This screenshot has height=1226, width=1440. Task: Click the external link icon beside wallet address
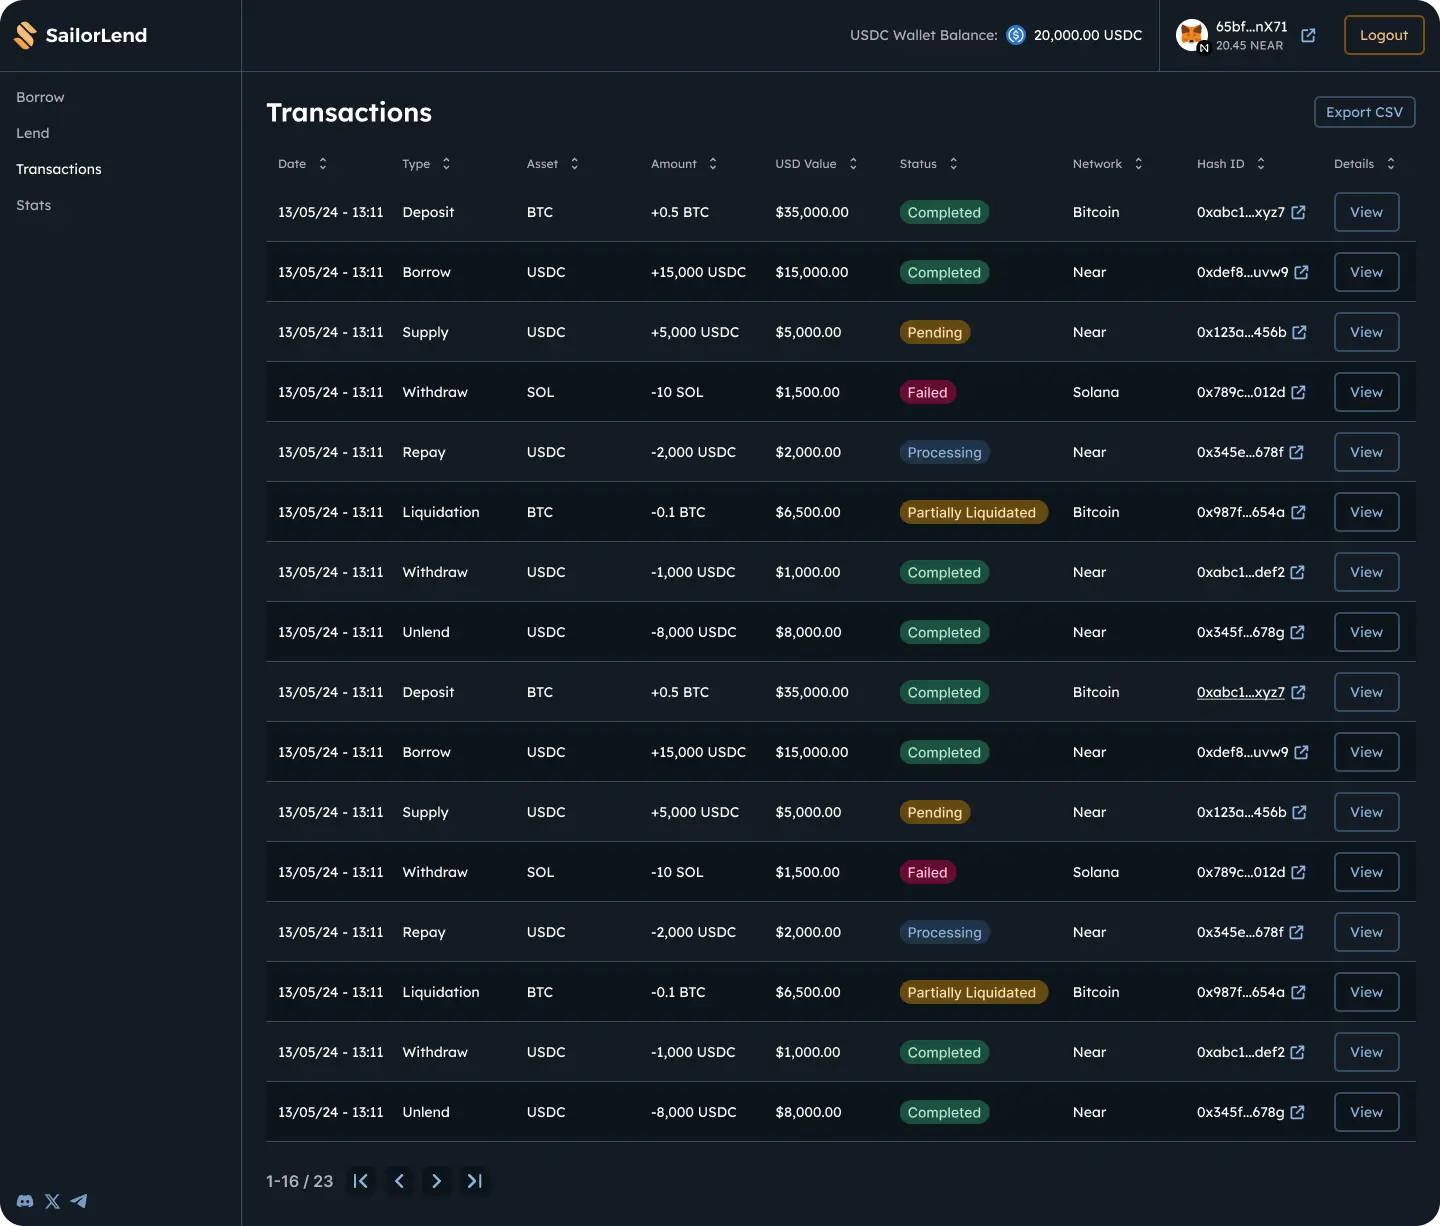1308,36
